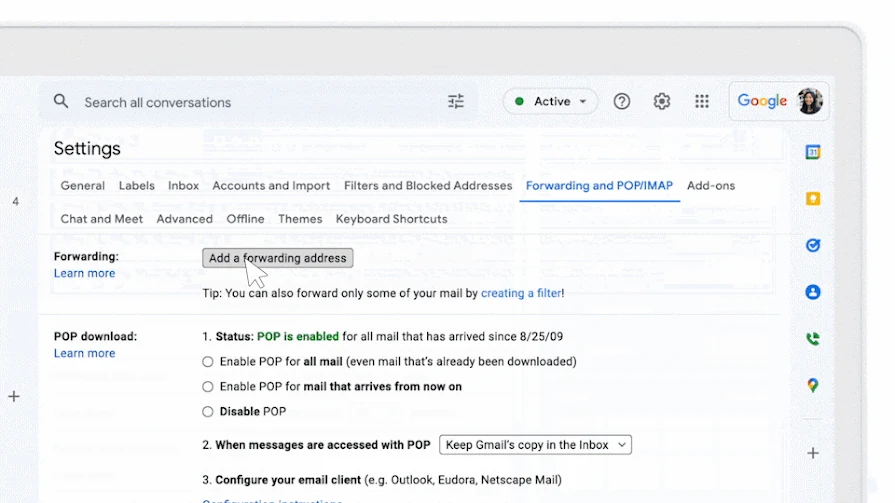Click the Settings heading text

(x=87, y=148)
